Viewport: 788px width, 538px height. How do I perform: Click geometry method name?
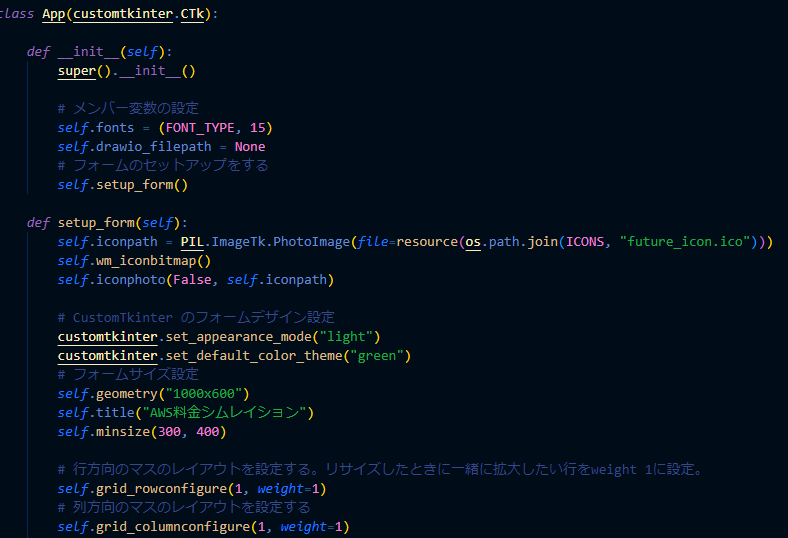(x=127, y=394)
